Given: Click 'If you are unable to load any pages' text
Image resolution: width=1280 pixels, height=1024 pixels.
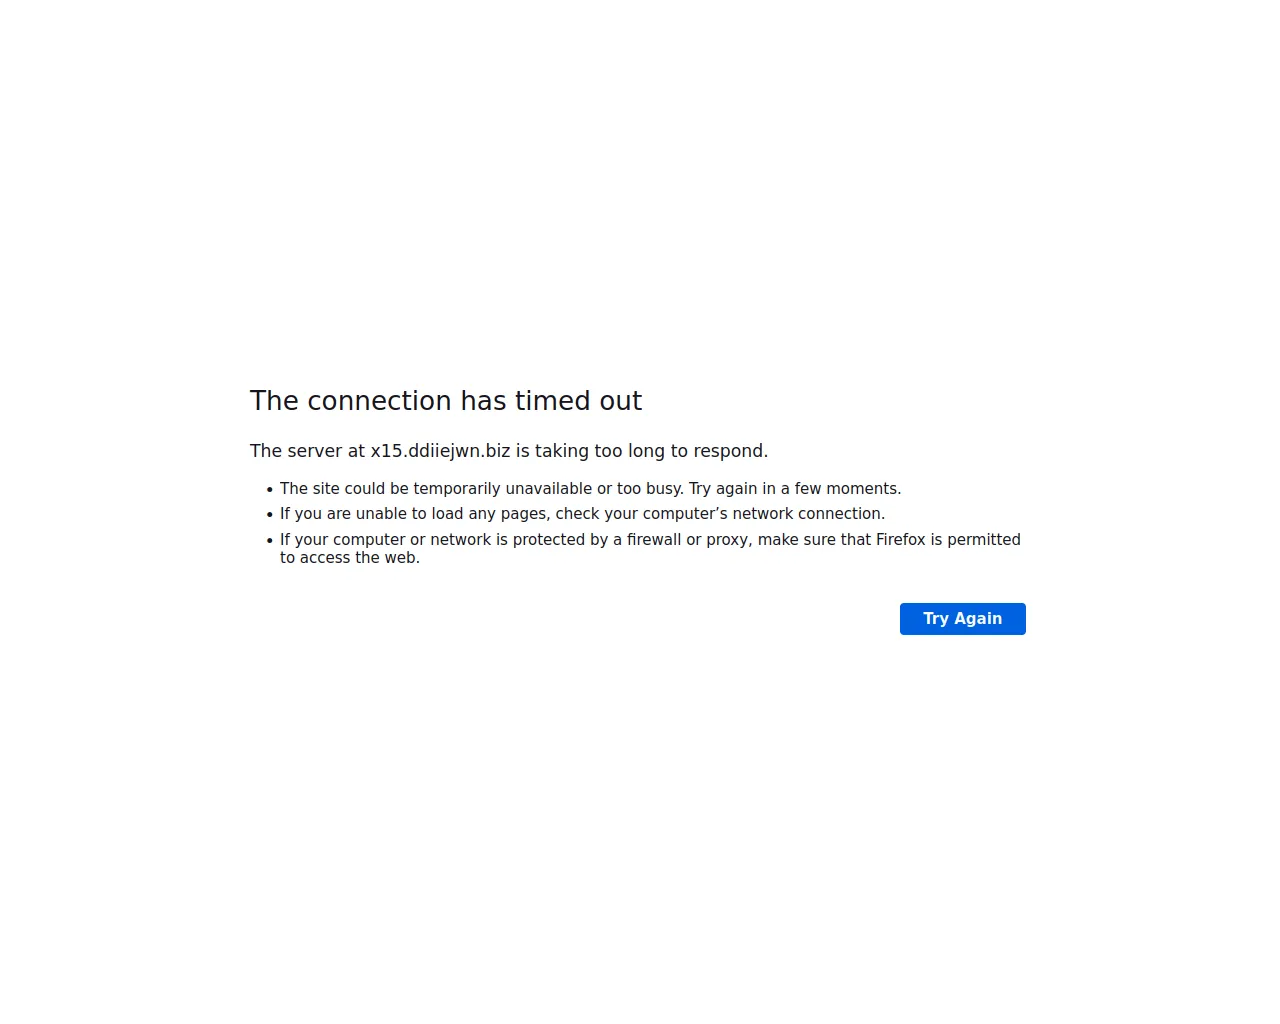Looking at the screenshot, I should [x=414, y=514].
